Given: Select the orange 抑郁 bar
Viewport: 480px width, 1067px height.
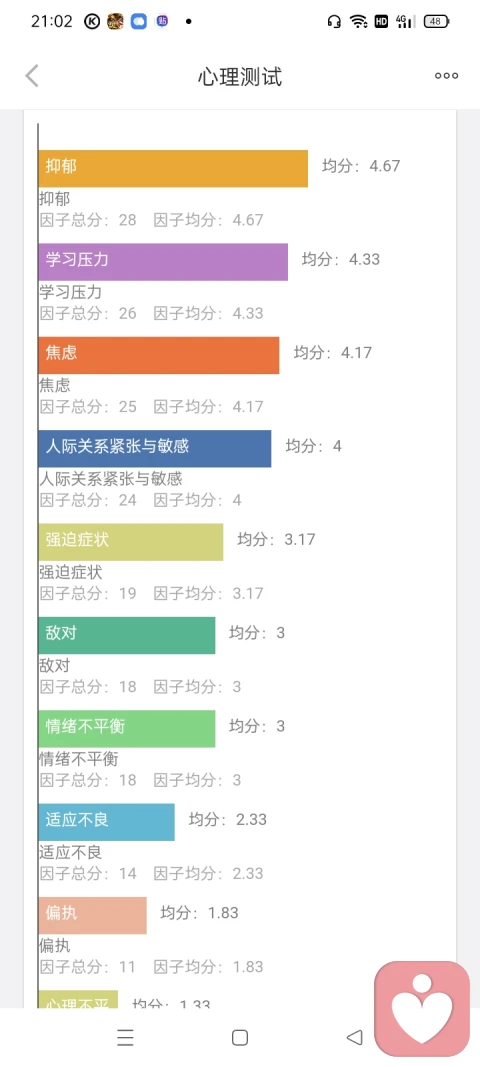Looking at the screenshot, I should (x=173, y=168).
